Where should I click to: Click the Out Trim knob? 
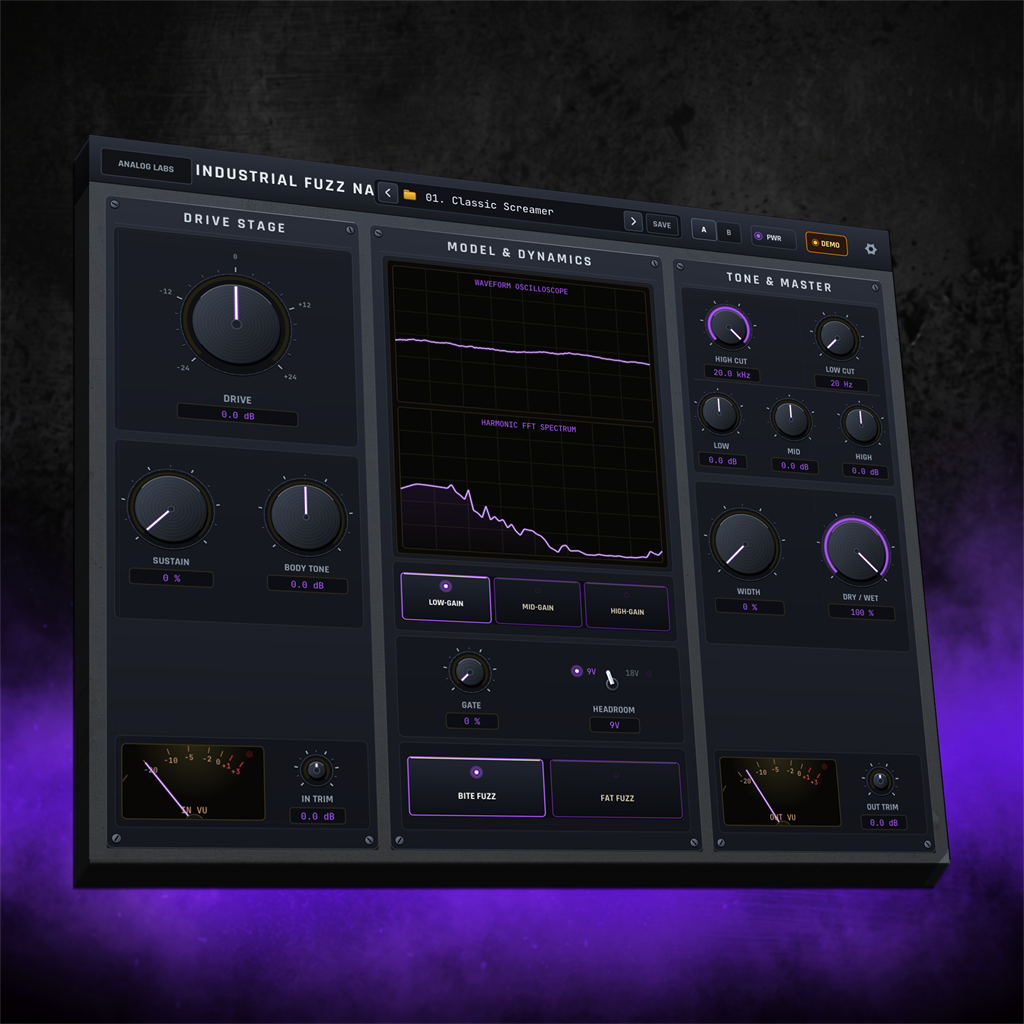click(x=880, y=780)
